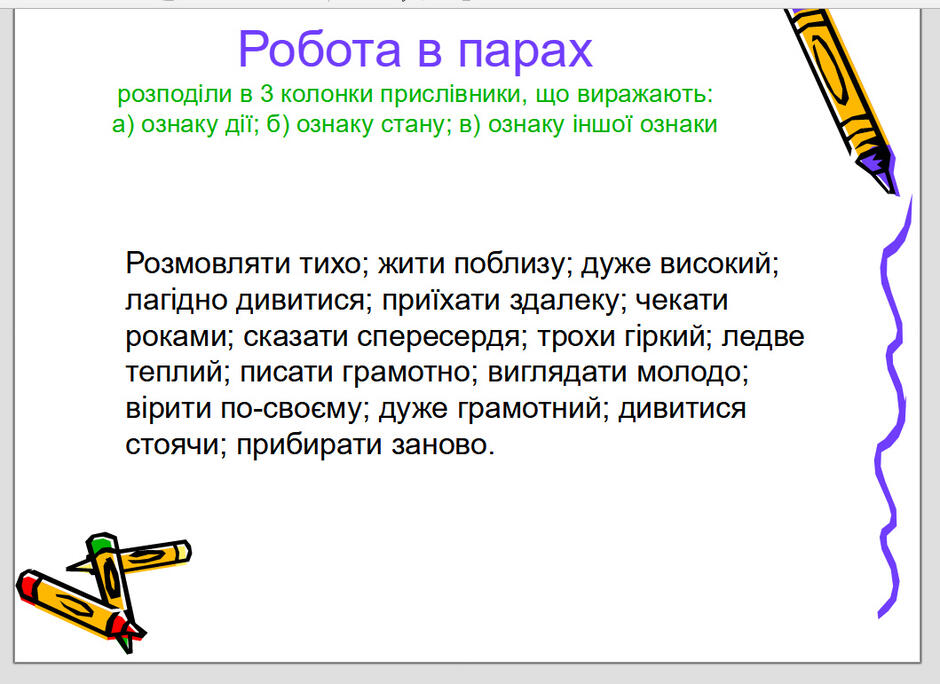Select the title 'Робота в парах'
The width and height of the screenshot is (940, 684).
(x=415, y=50)
